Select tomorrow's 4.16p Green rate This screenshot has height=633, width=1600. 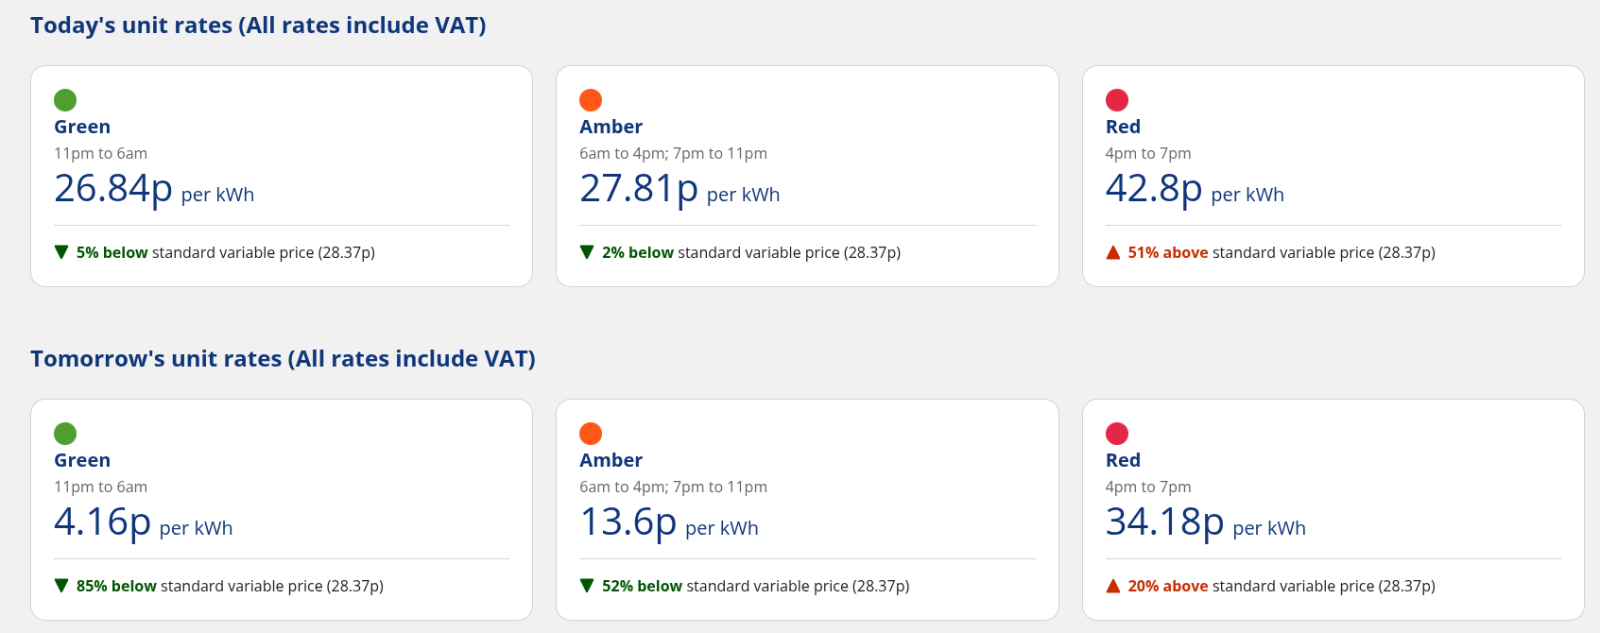(x=102, y=522)
